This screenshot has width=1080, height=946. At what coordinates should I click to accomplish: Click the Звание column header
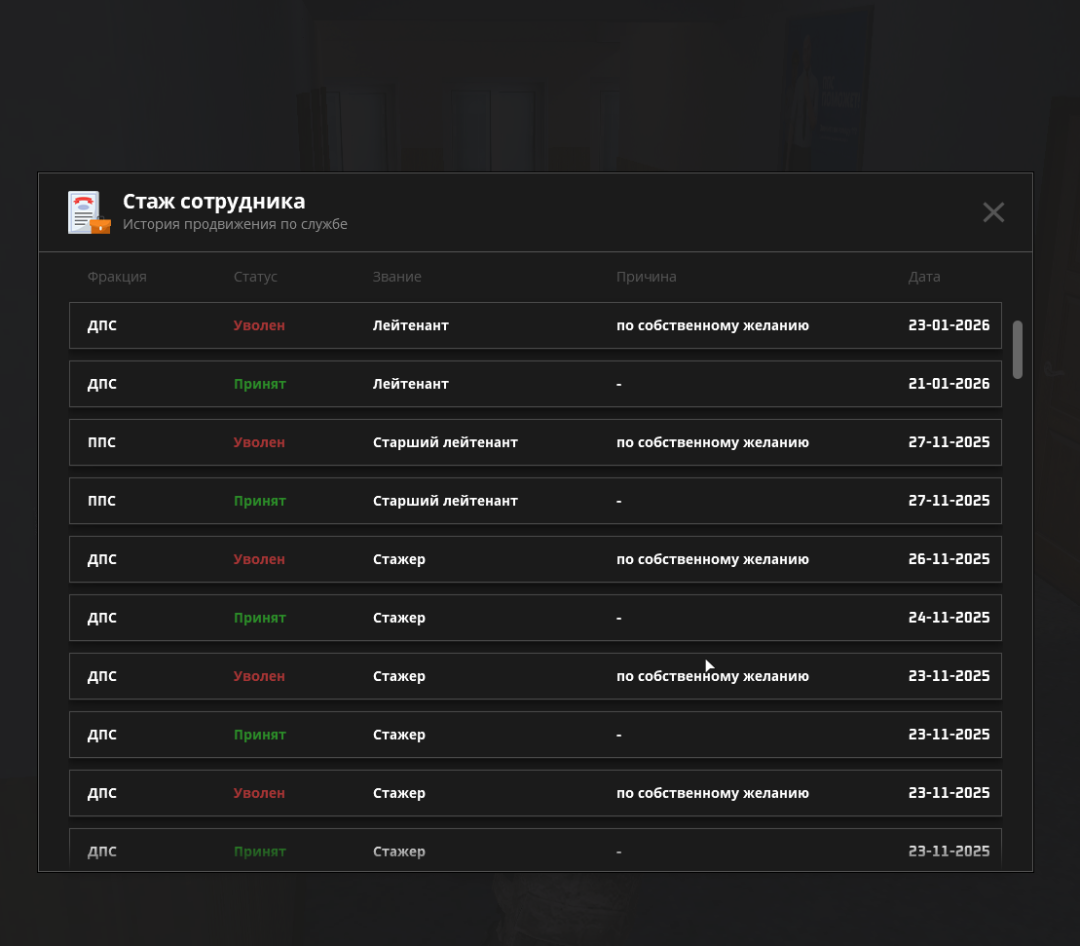(x=397, y=277)
